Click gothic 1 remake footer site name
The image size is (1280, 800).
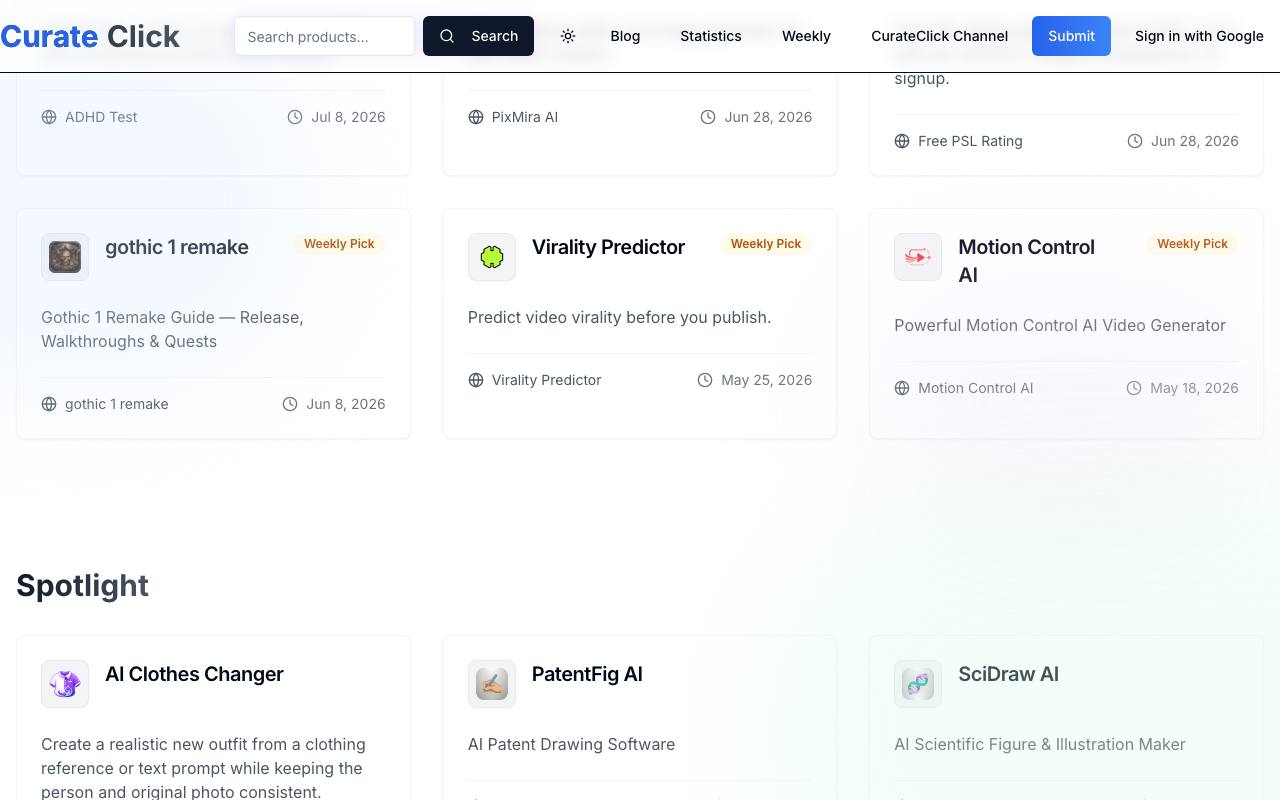click(117, 404)
